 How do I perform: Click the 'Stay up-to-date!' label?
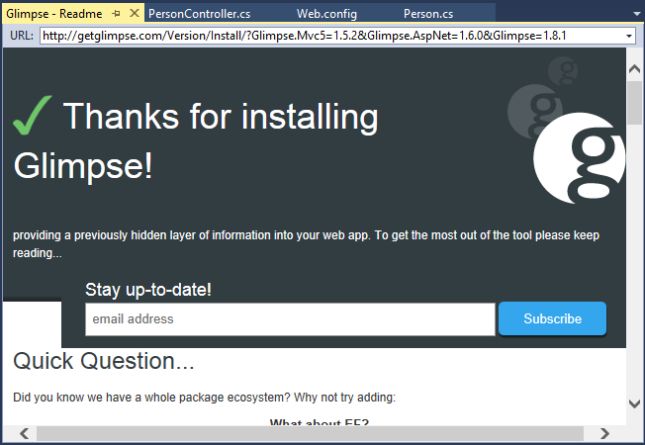[x=148, y=290]
